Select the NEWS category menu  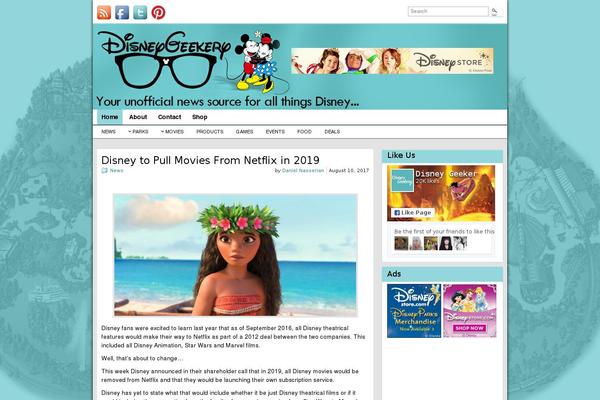[108, 132]
